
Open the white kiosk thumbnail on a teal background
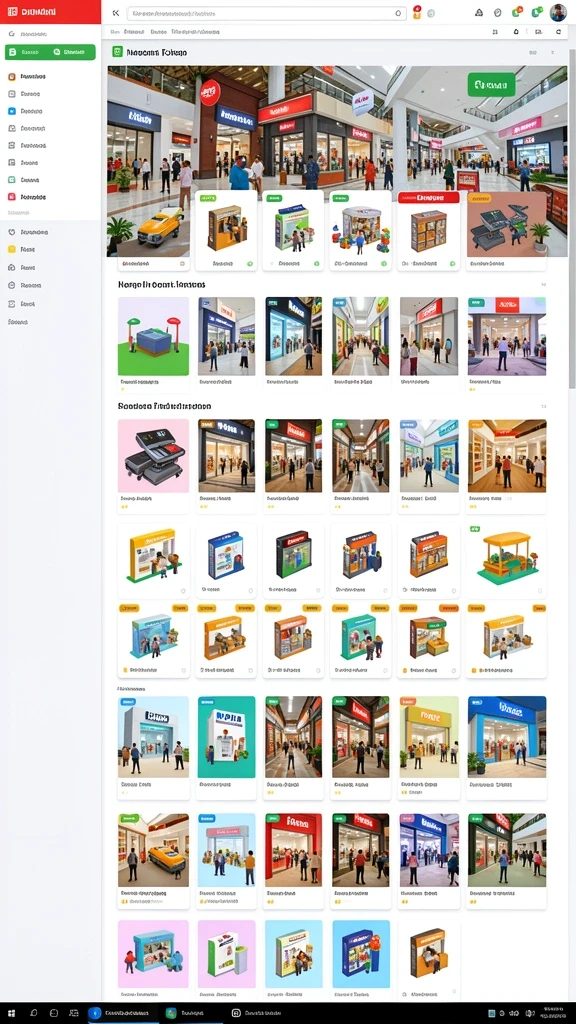pos(227,737)
